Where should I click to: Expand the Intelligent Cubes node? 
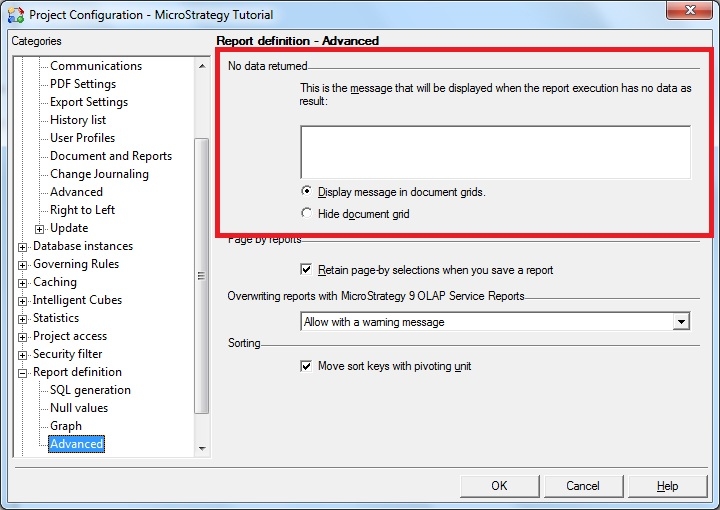(22, 301)
